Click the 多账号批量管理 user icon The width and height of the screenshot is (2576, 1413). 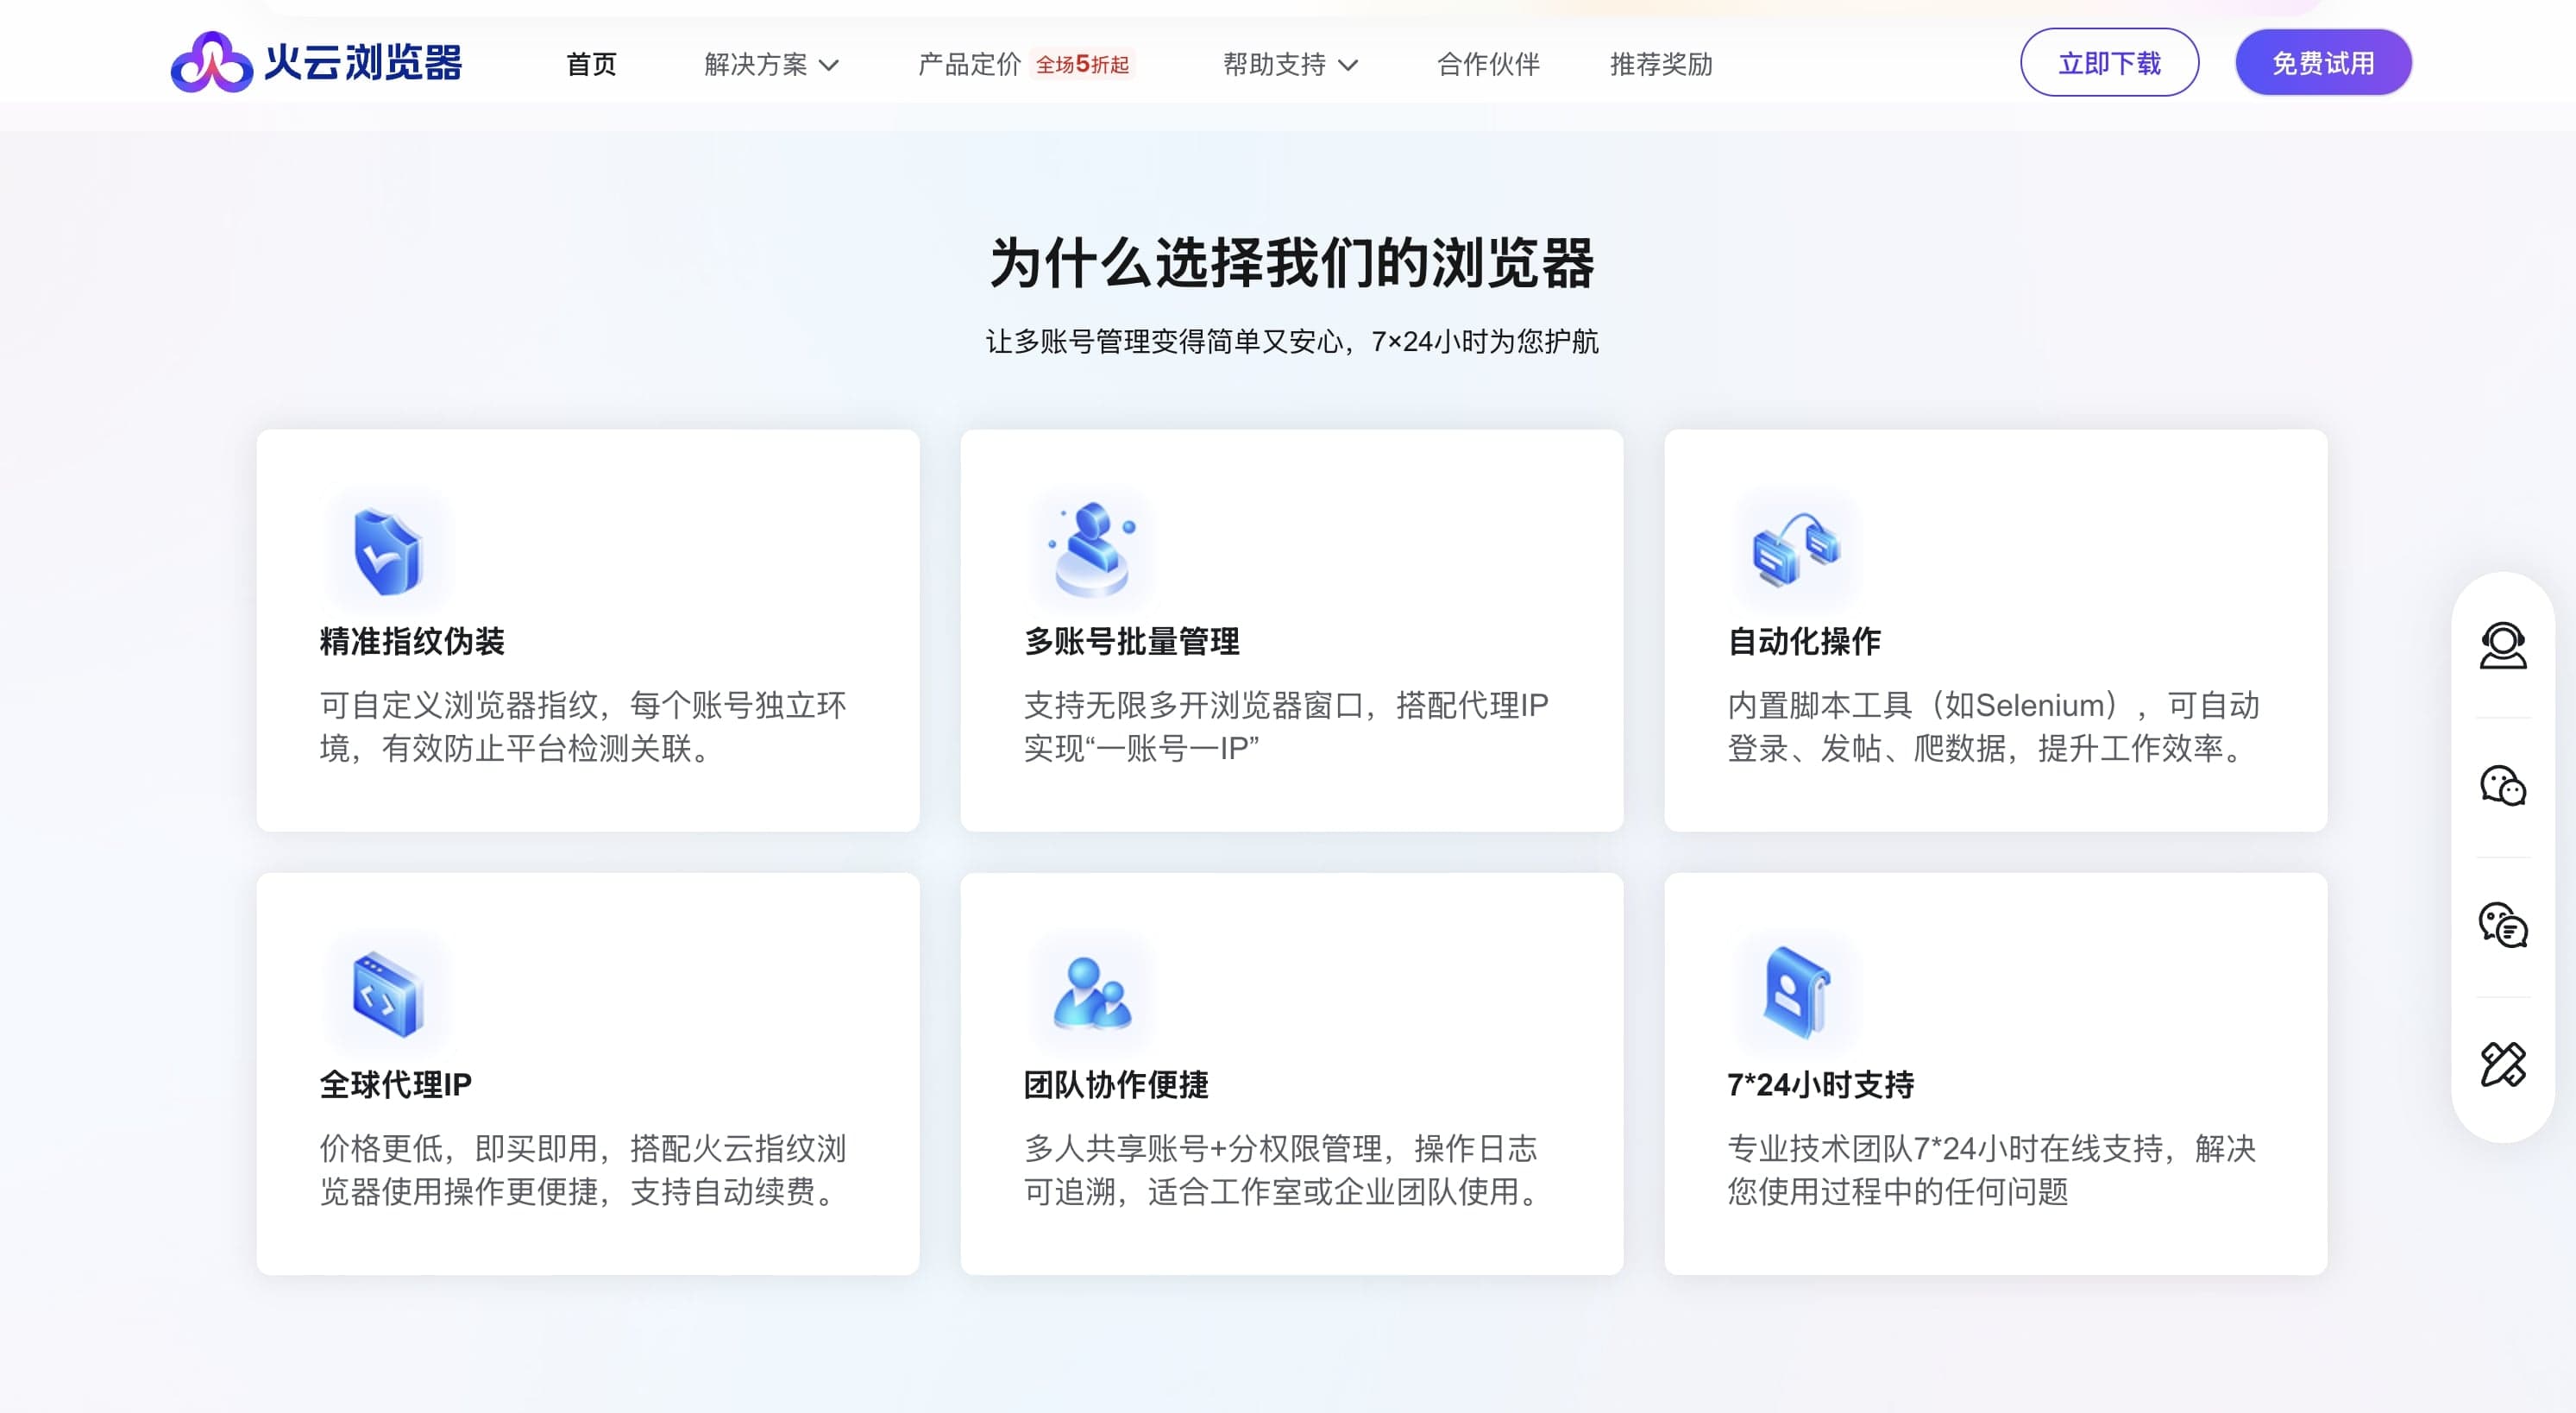tap(1093, 549)
